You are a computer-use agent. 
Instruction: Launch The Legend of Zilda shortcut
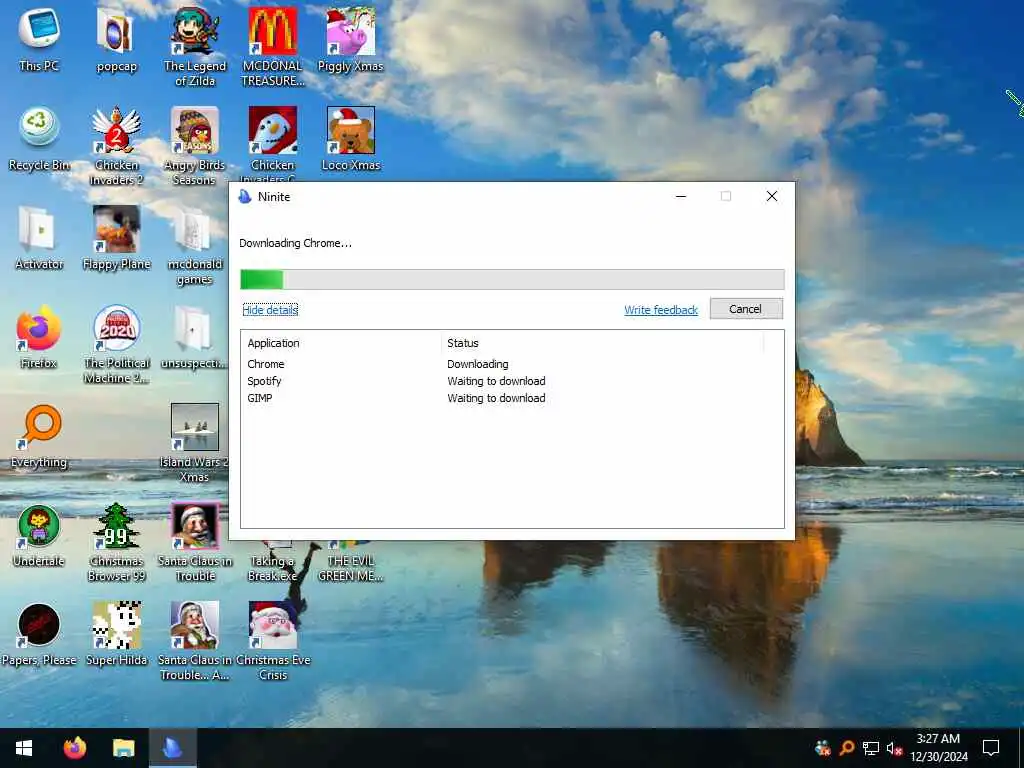pyautogui.click(x=195, y=46)
